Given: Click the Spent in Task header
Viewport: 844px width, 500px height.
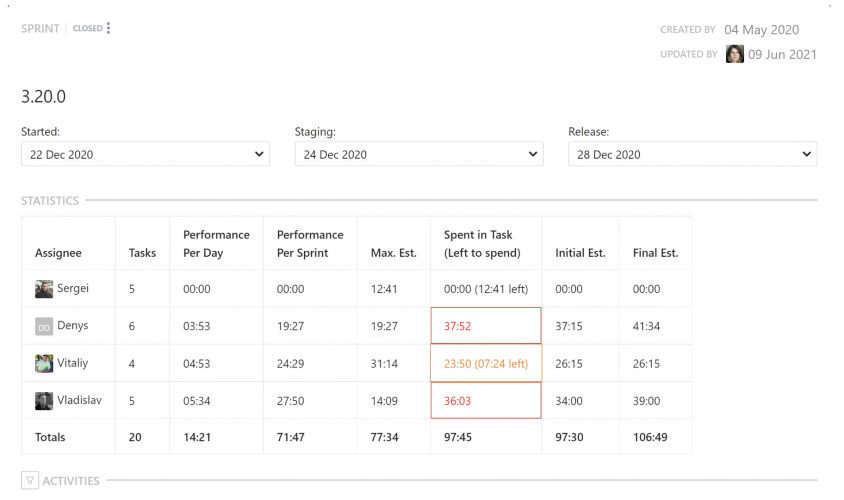Looking at the screenshot, I should point(482,244).
